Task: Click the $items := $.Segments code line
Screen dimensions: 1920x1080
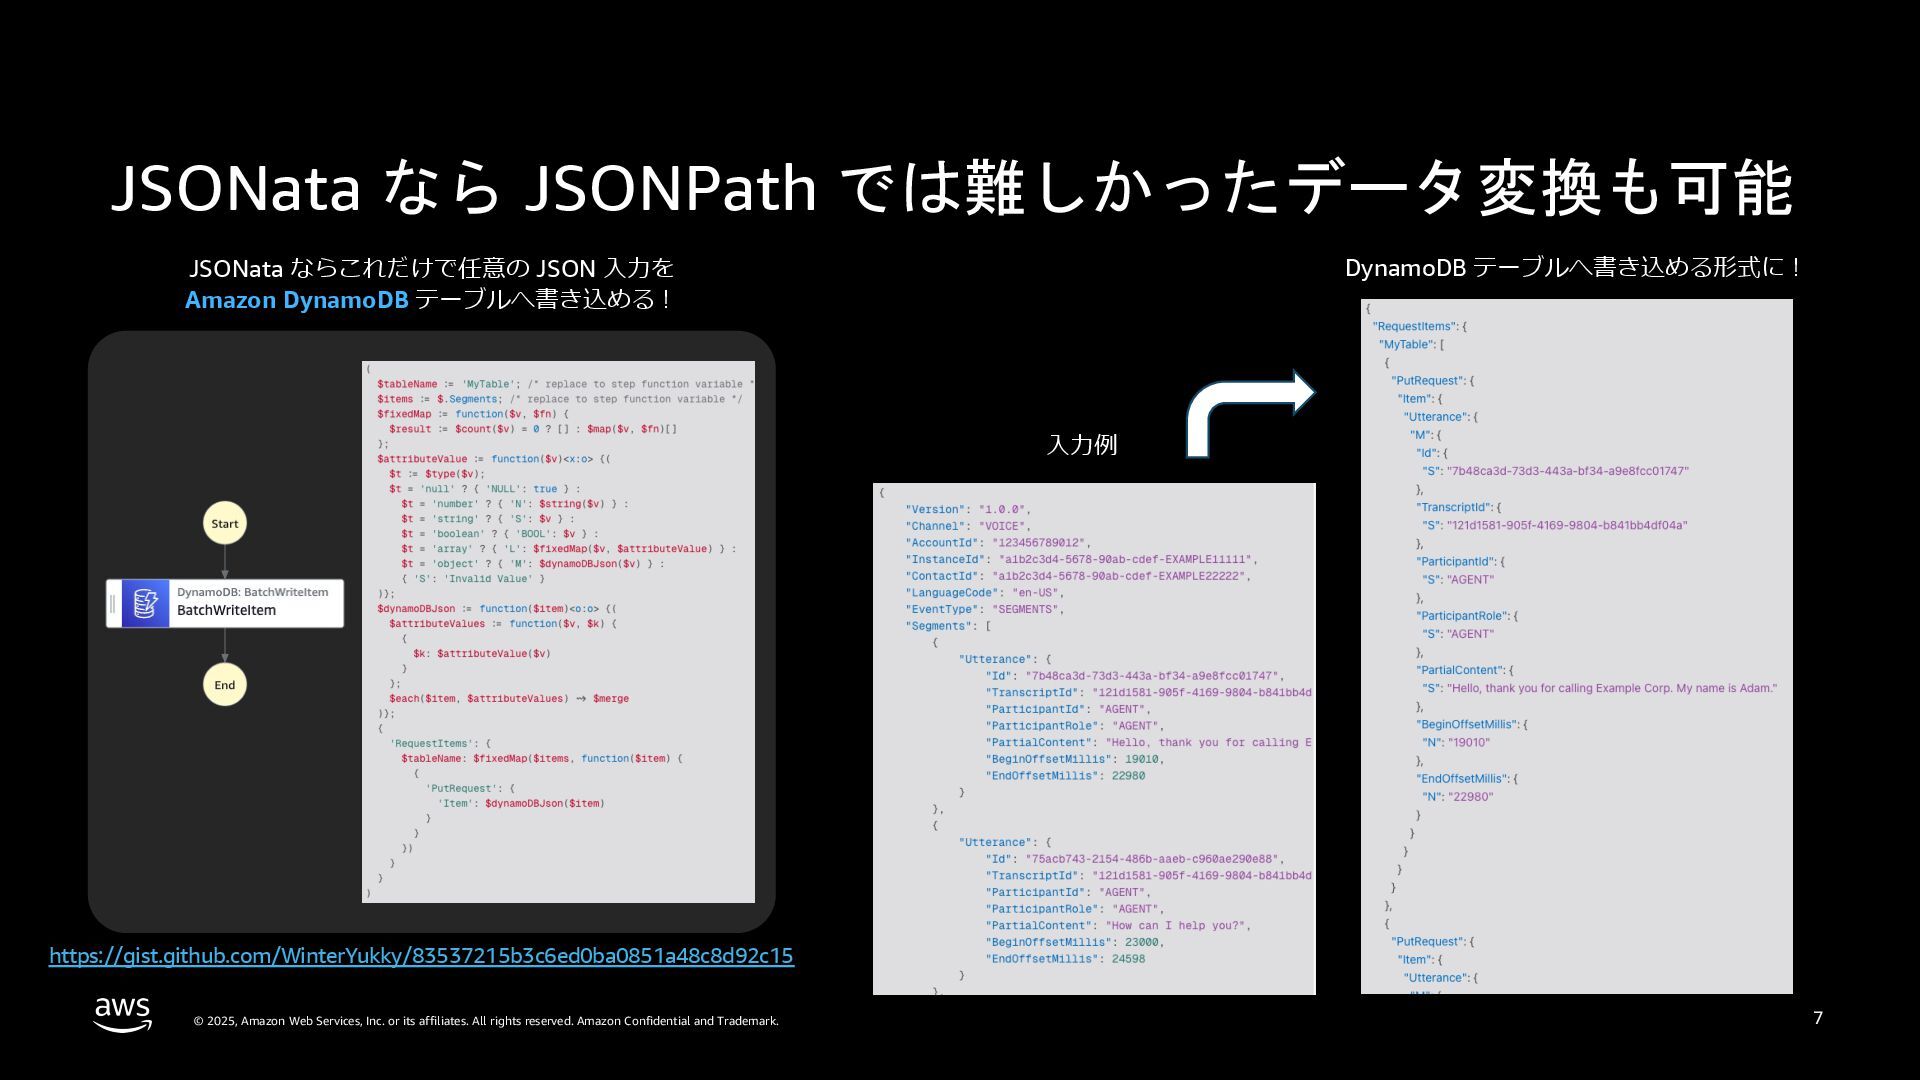Action: click(559, 399)
